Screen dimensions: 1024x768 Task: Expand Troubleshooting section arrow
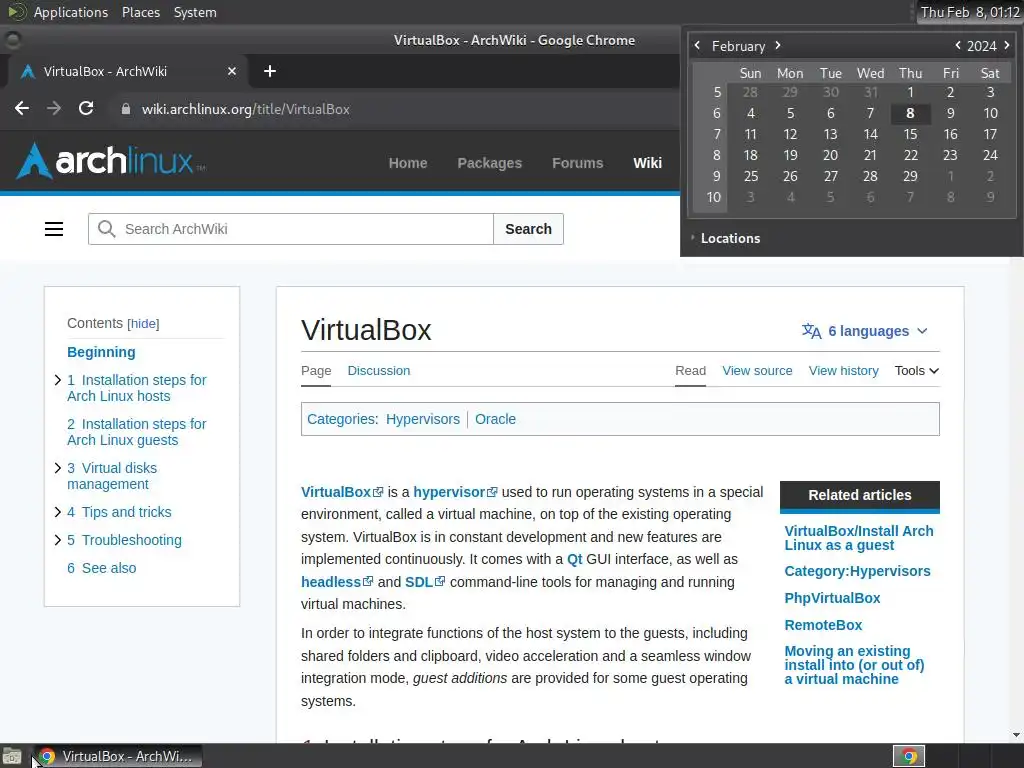[x=57, y=540]
